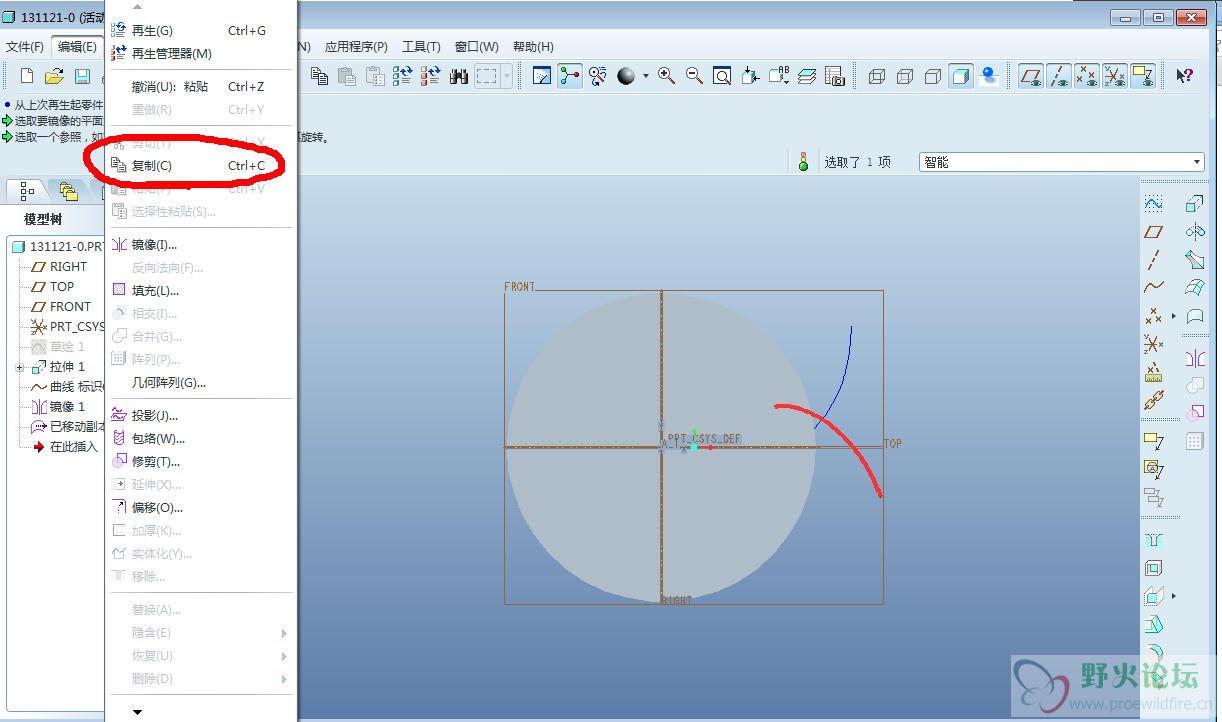Click the Shell tool in right toolbar

coord(1154,569)
